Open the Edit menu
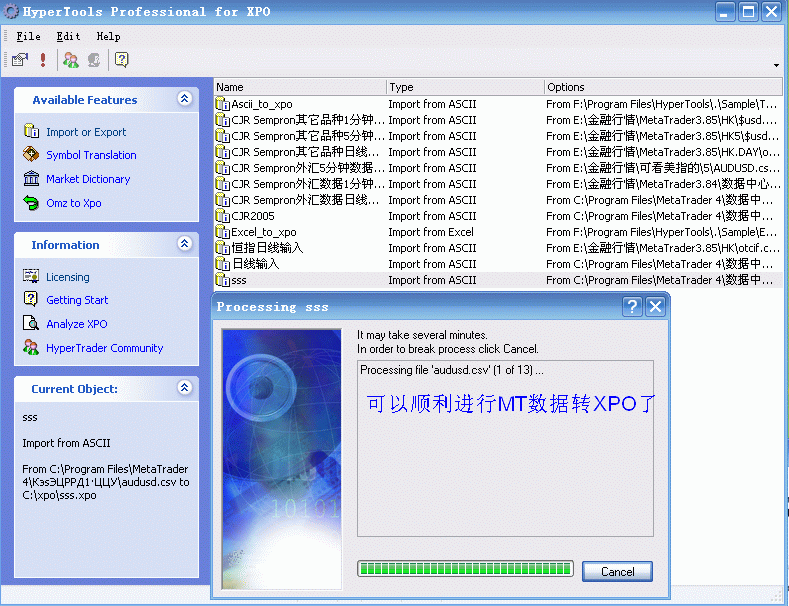This screenshot has height=606, width=789. point(68,36)
